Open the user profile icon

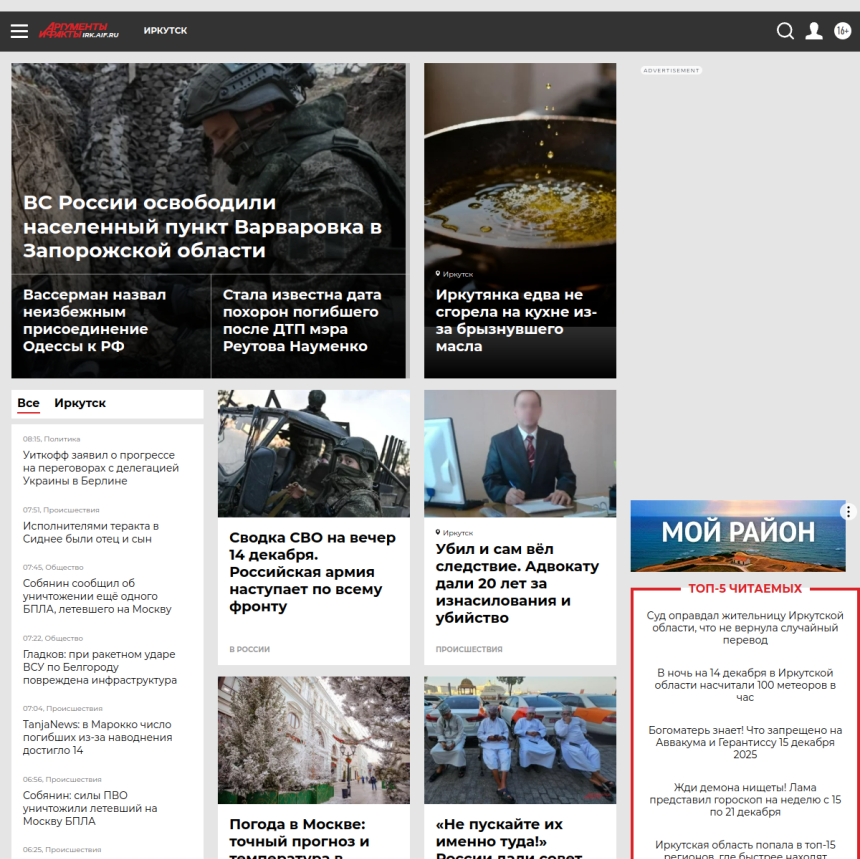point(814,31)
